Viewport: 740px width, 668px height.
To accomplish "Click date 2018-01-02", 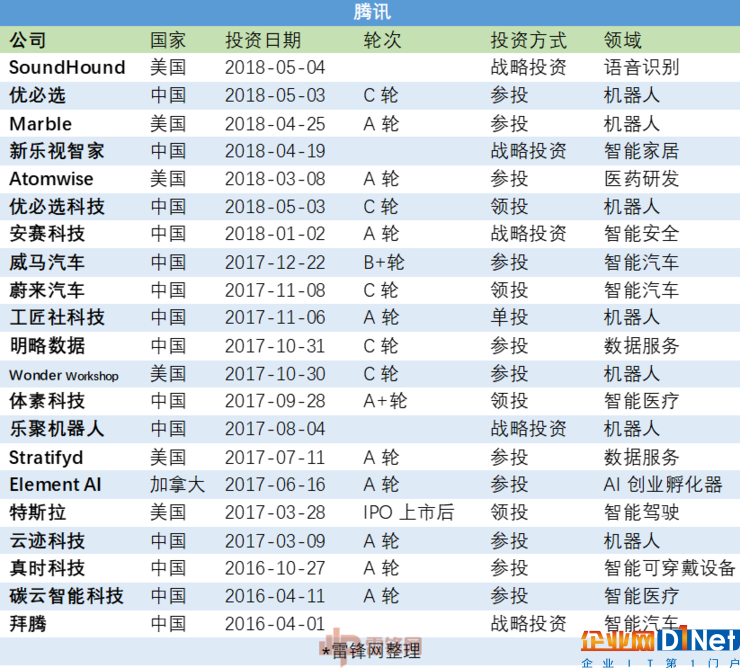I will tap(275, 234).
